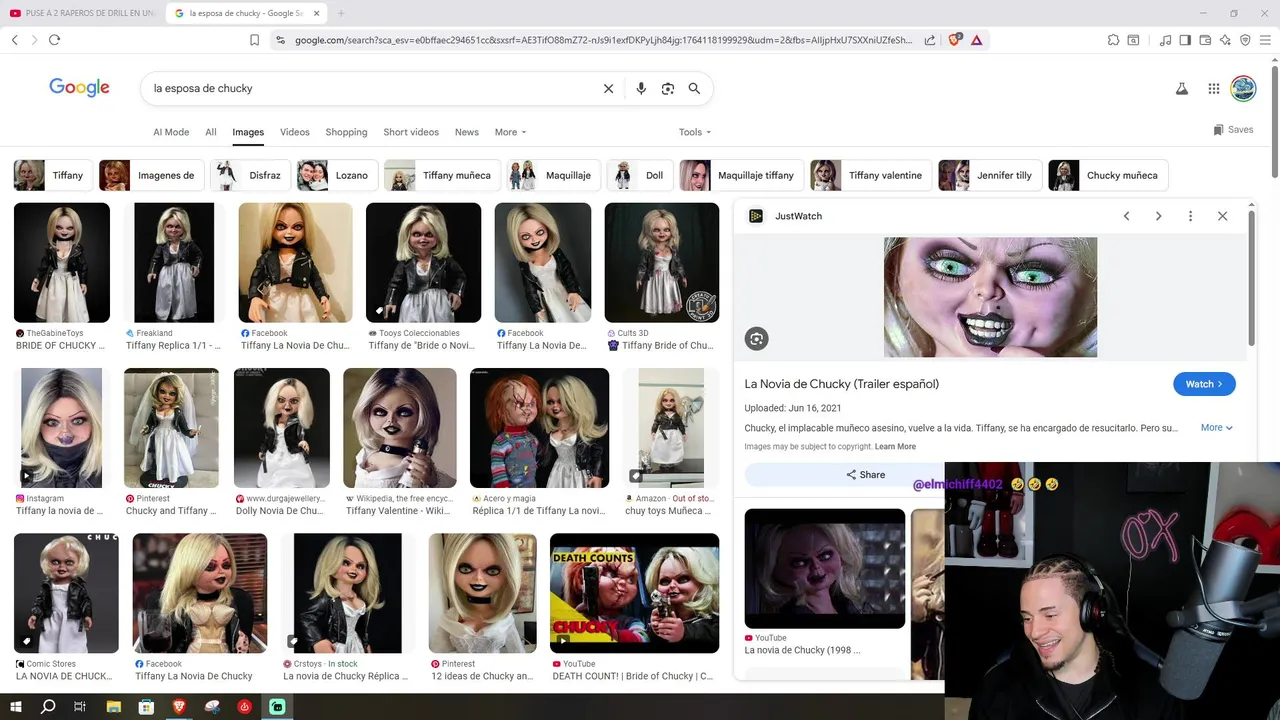Image resolution: width=1280 pixels, height=720 pixels.
Task: Switch to the Short videos tab
Action: click(411, 132)
